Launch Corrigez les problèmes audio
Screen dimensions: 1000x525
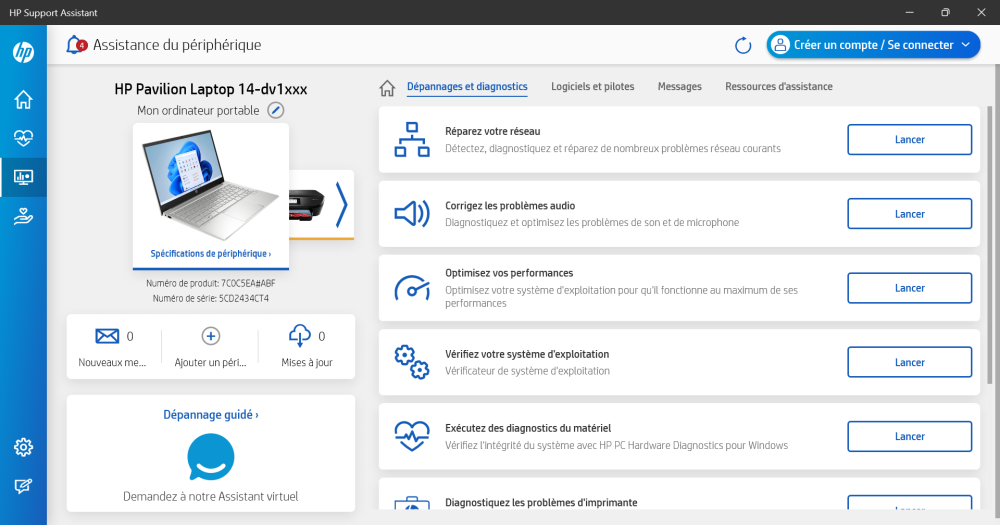[x=909, y=214]
